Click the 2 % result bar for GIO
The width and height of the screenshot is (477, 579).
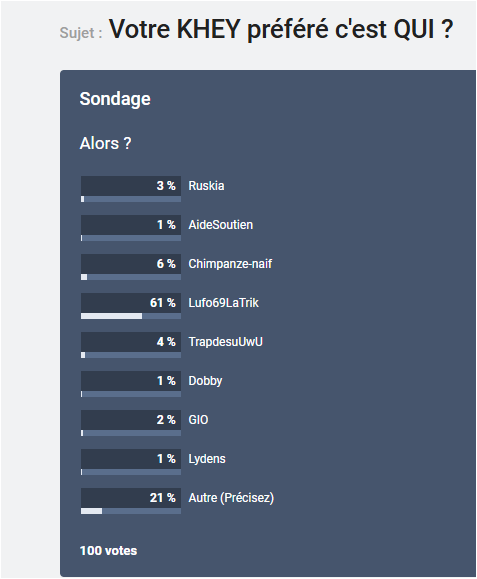tap(131, 433)
